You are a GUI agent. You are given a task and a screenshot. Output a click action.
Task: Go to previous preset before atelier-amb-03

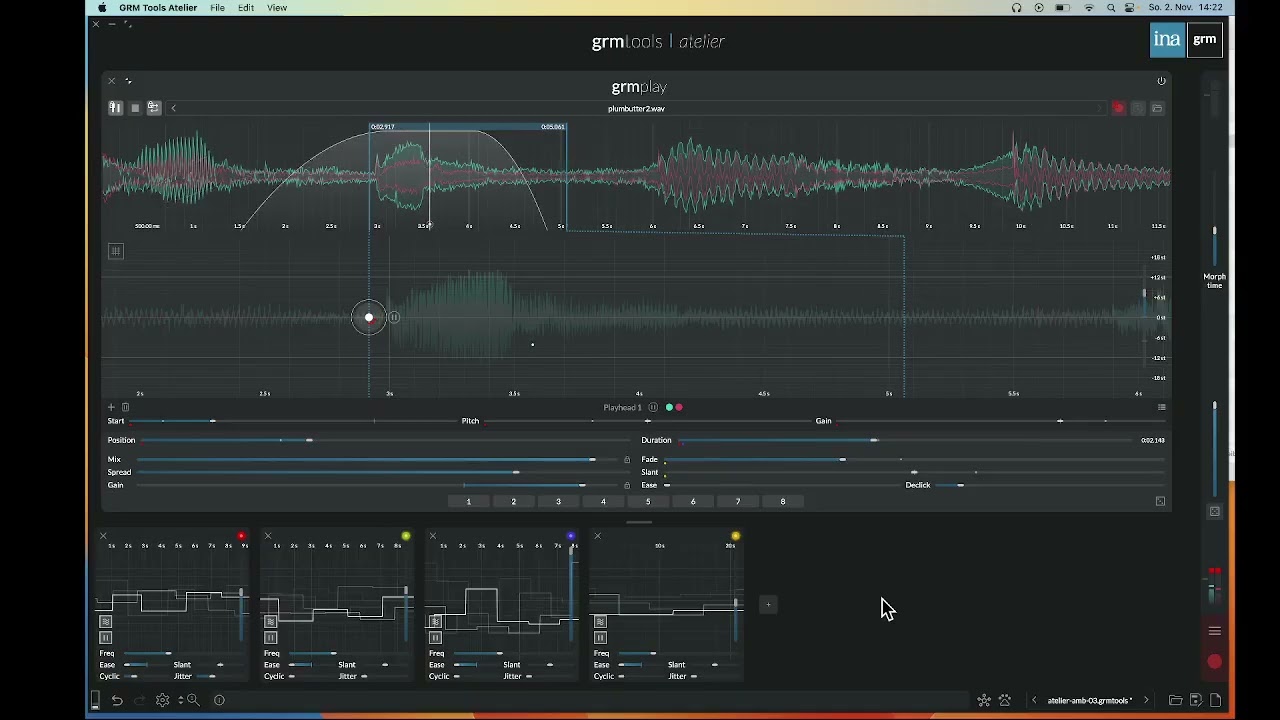point(1035,700)
